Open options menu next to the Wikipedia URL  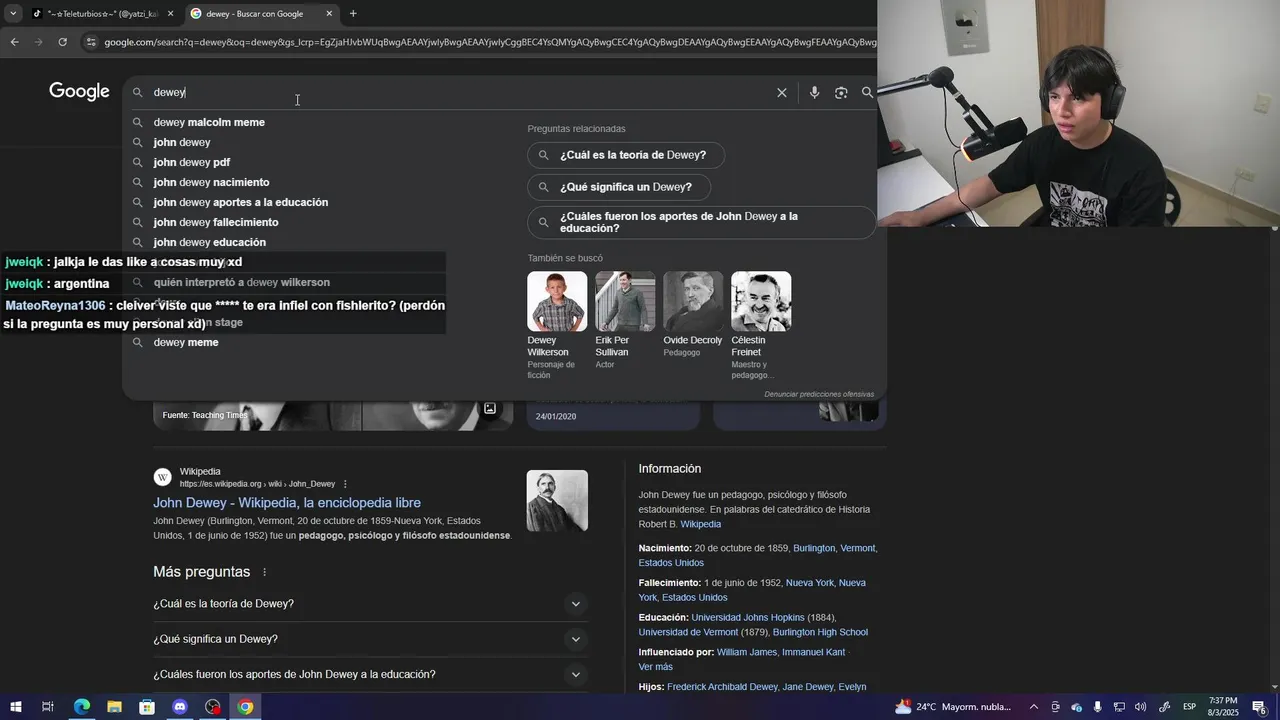345,484
